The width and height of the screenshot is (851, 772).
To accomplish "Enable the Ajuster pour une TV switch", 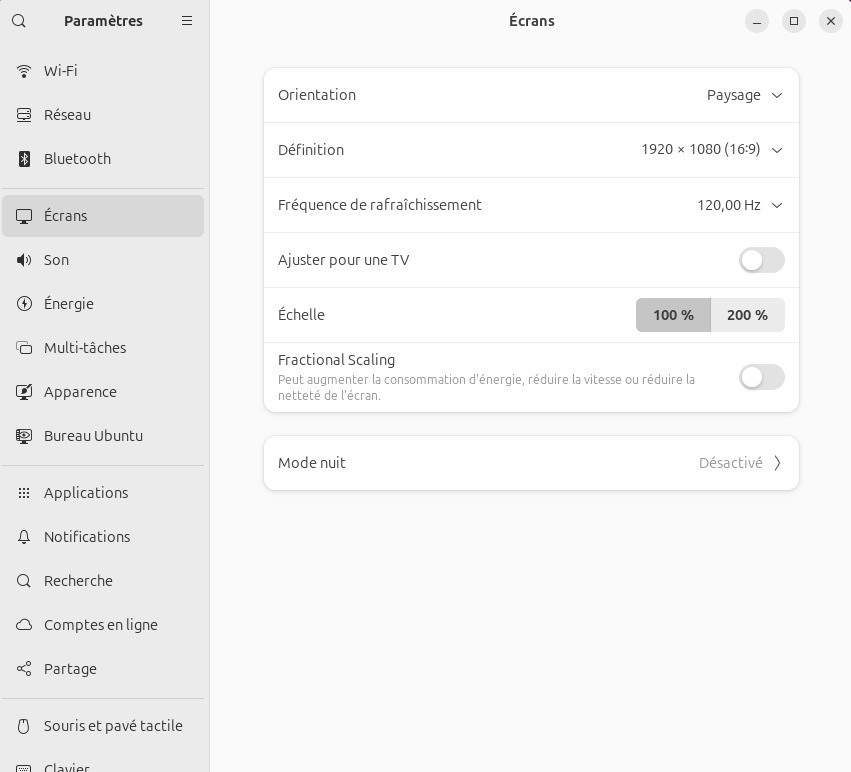I will pos(761,260).
